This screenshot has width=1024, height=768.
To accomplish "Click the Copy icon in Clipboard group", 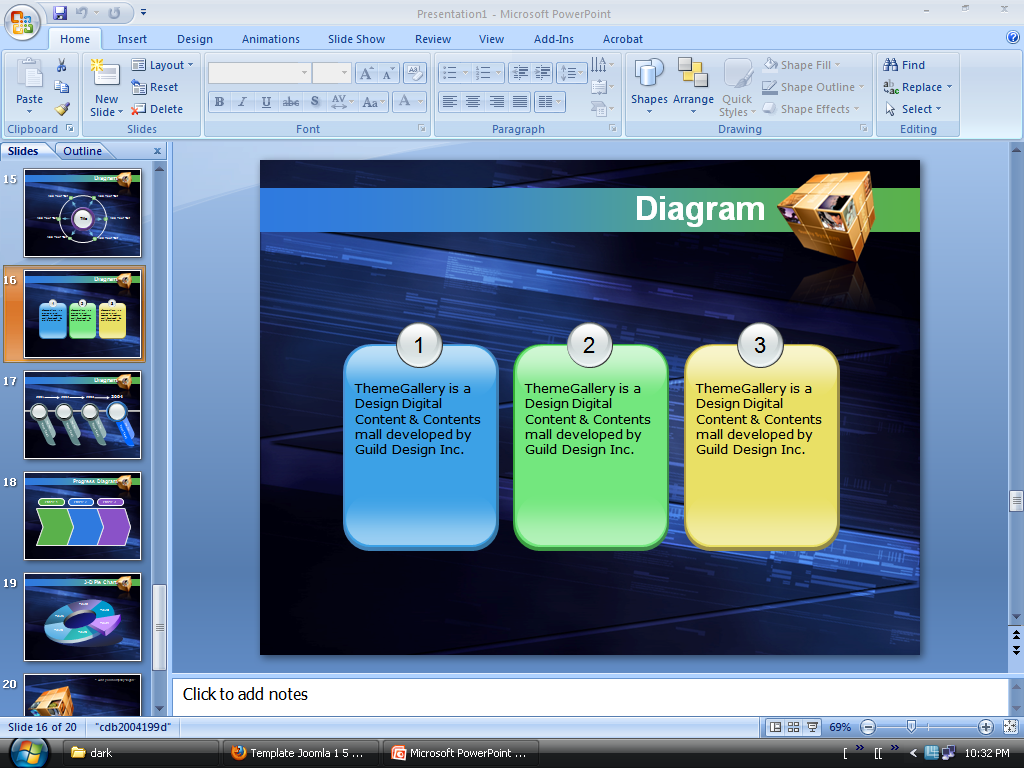I will tap(61, 86).
